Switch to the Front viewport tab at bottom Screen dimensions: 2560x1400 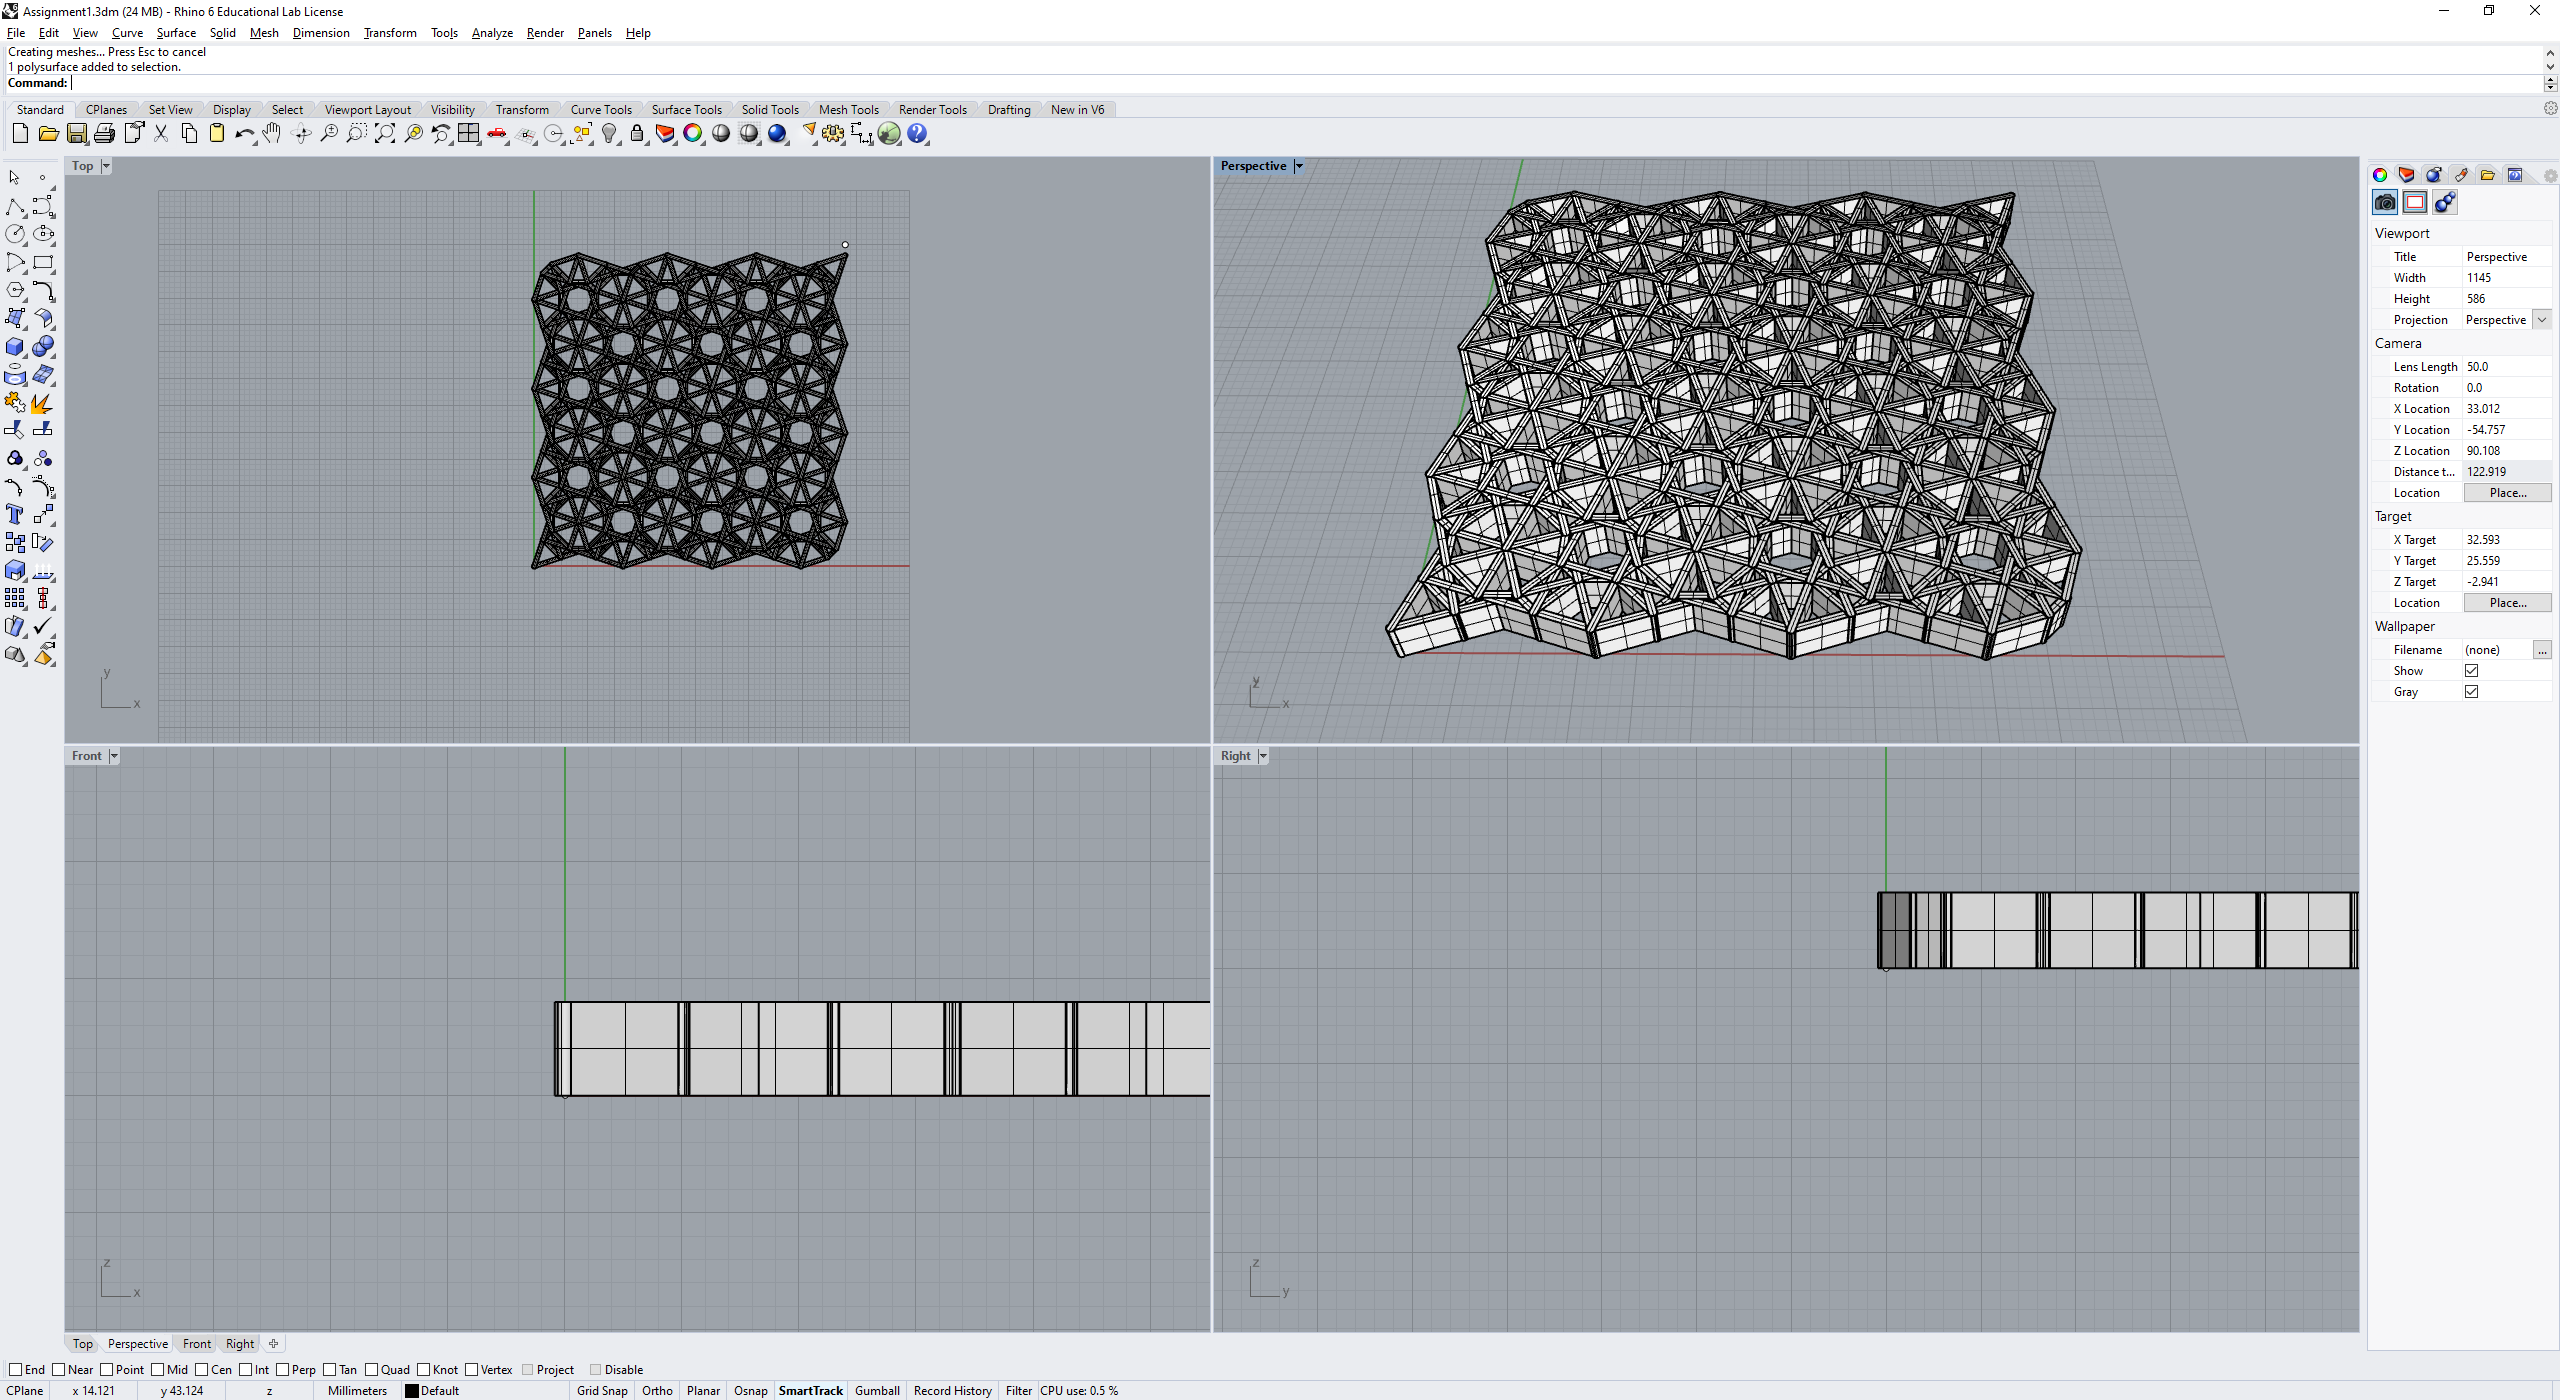[197, 1344]
